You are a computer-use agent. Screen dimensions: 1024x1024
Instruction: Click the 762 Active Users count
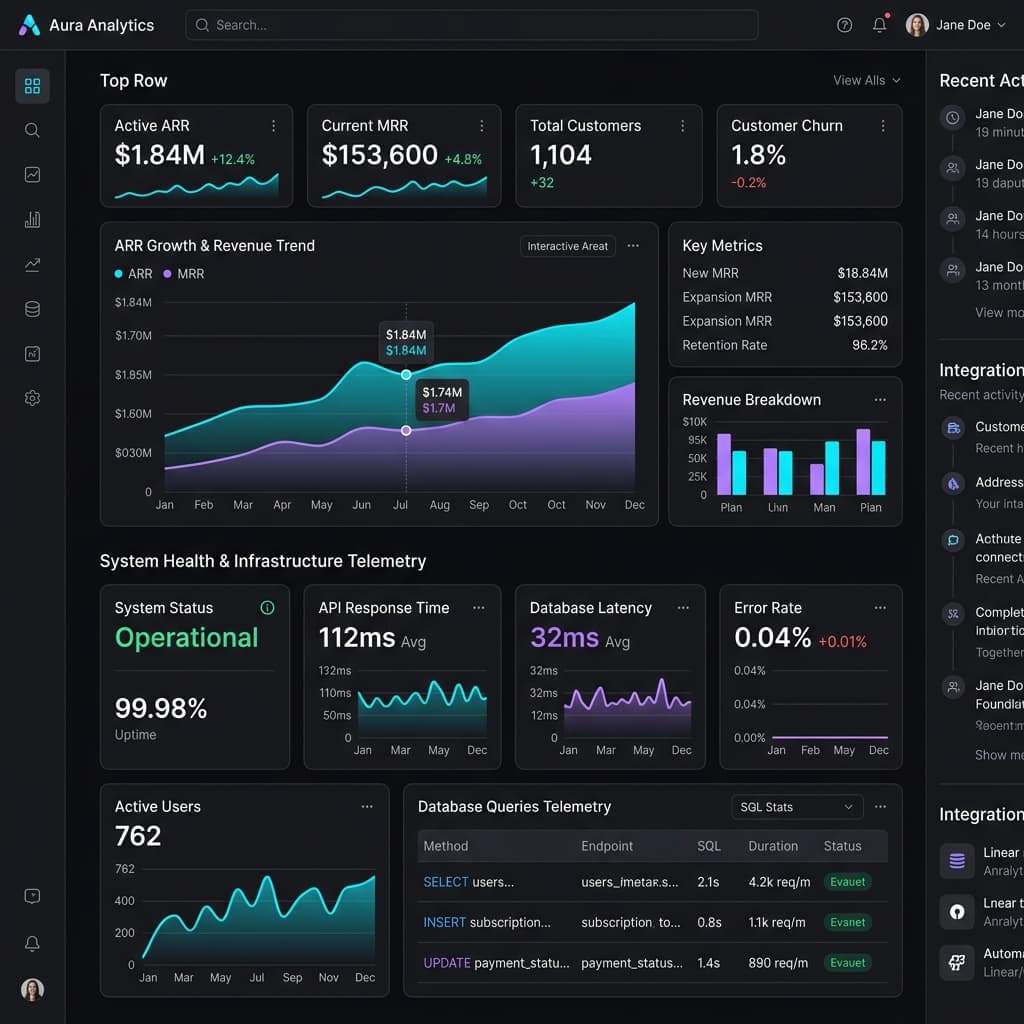pos(138,836)
